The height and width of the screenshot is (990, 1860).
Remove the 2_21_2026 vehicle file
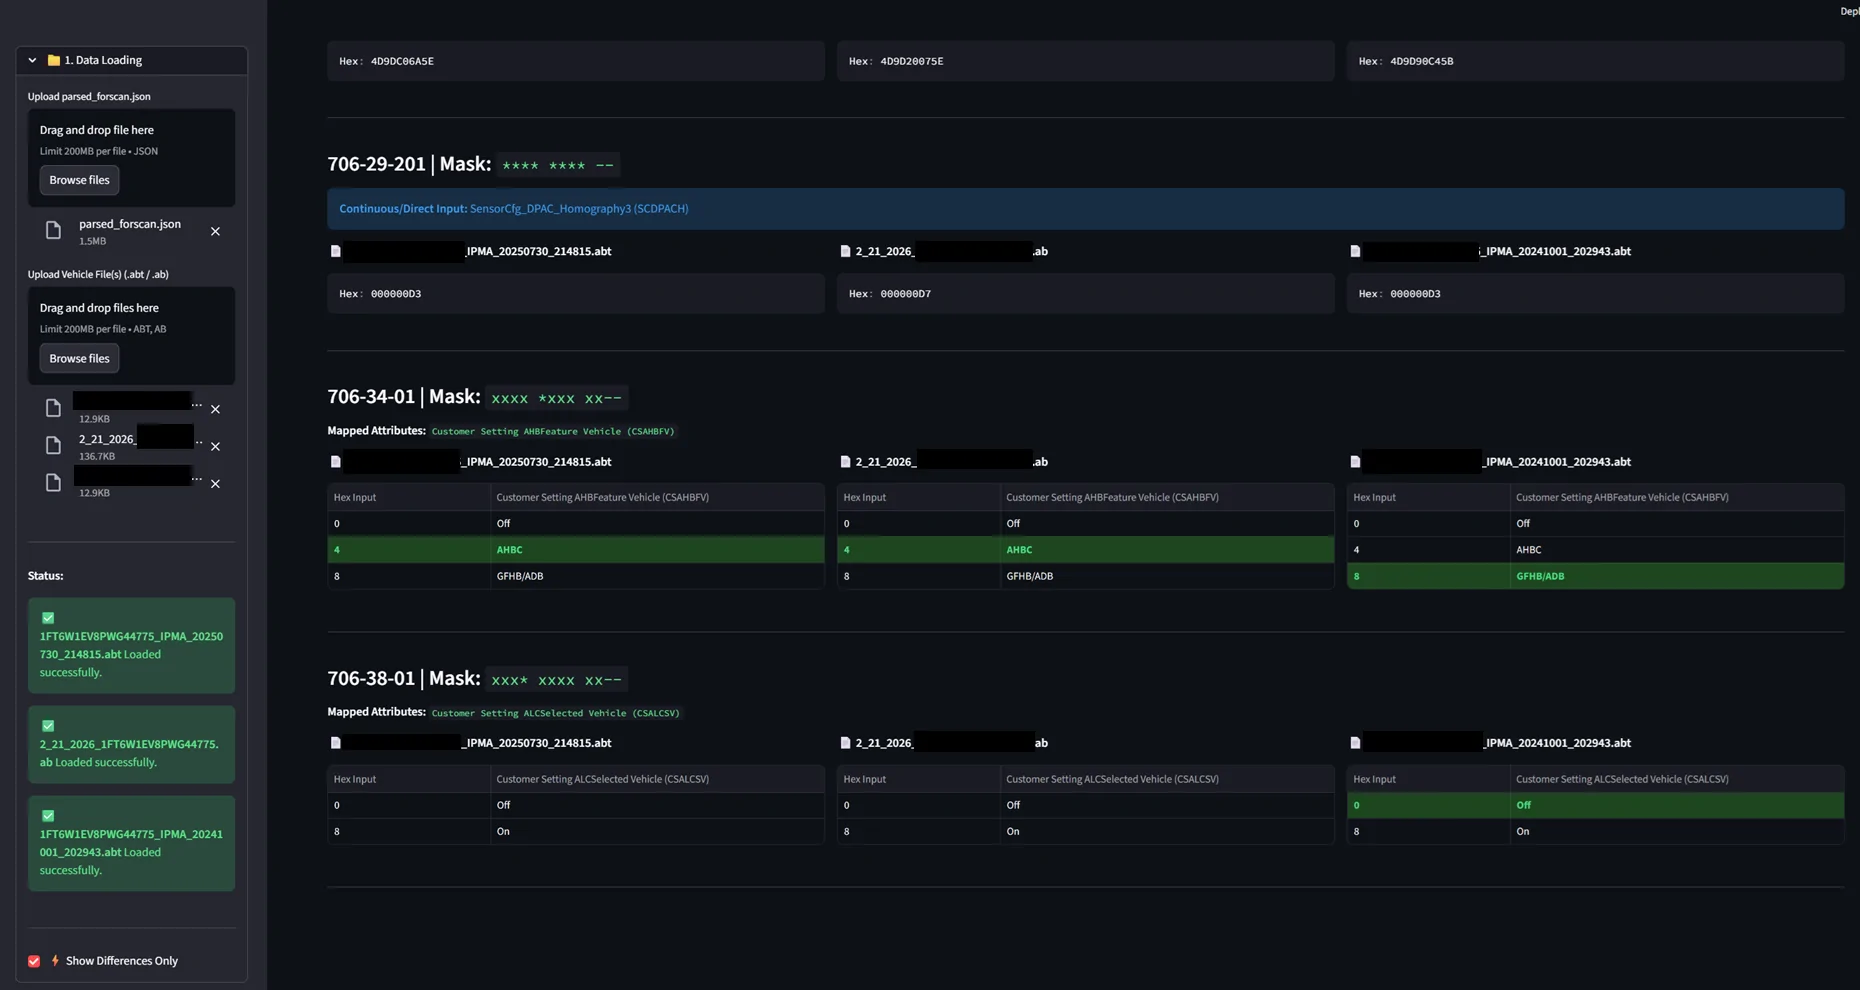[x=216, y=446]
